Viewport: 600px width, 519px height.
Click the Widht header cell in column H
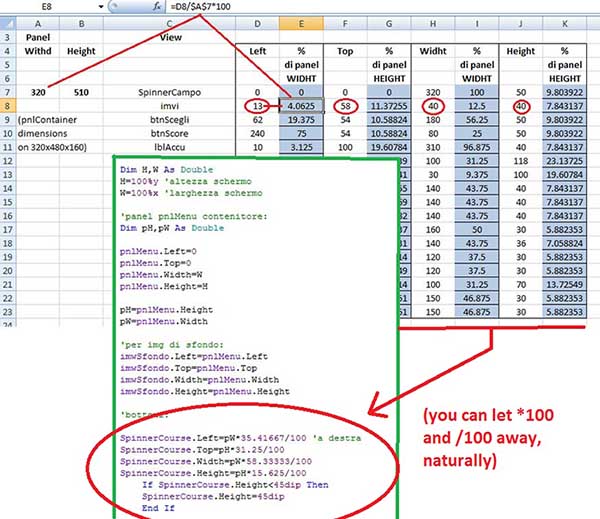pyautogui.click(x=433, y=51)
